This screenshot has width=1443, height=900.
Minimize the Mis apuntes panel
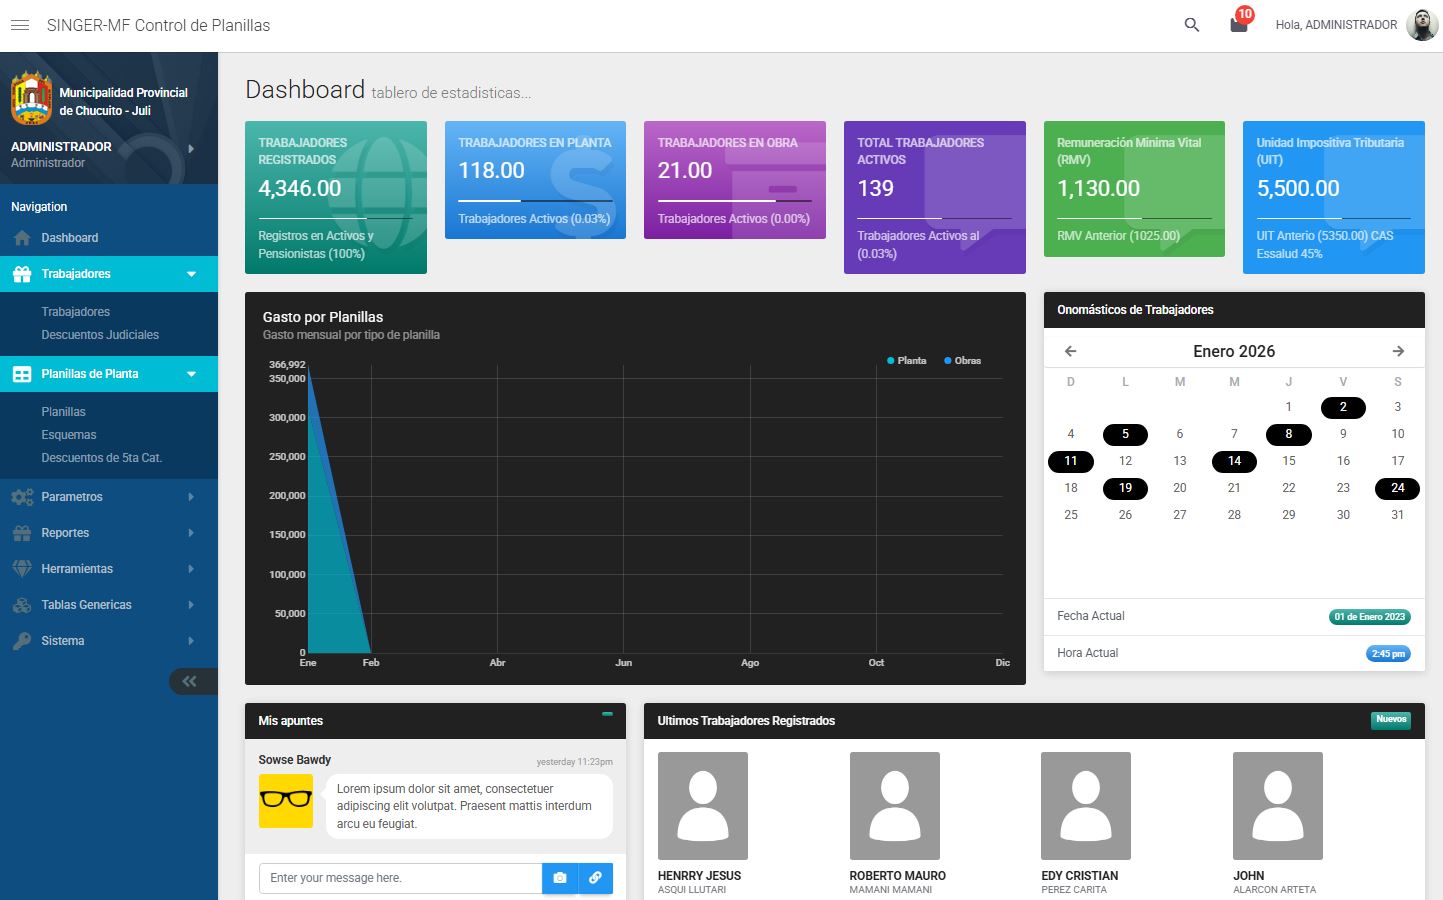pyautogui.click(x=607, y=714)
